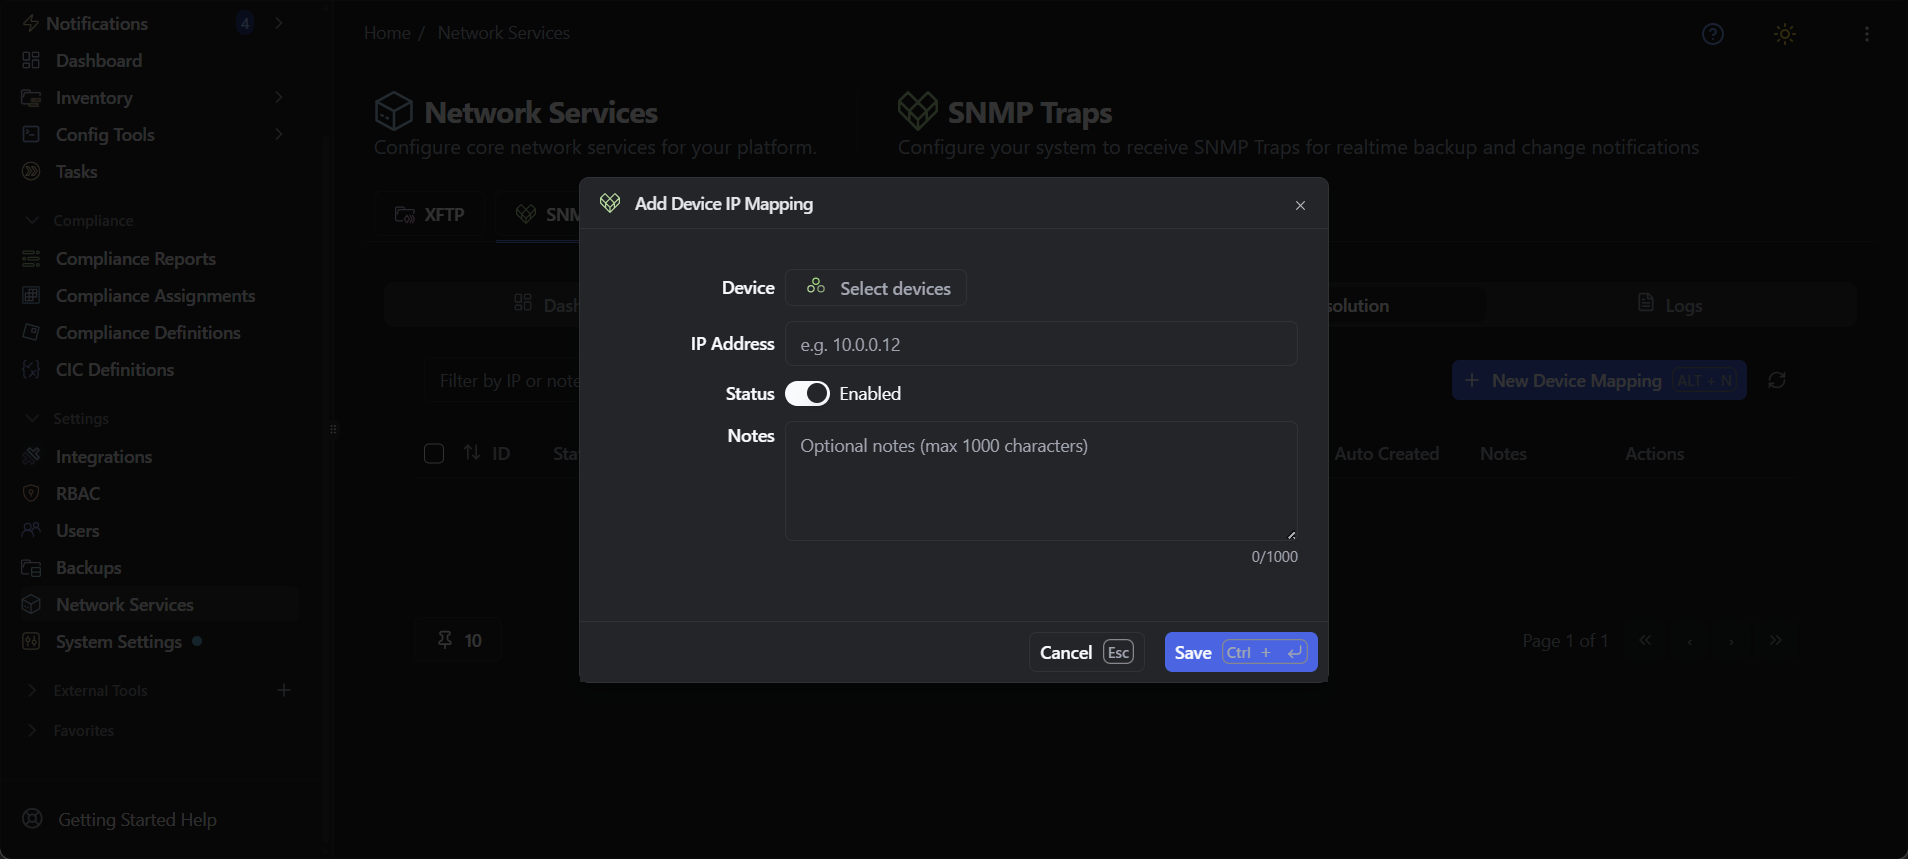Open the Select devices picker
The height and width of the screenshot is (859, 1908).
(x=876, y=288)
